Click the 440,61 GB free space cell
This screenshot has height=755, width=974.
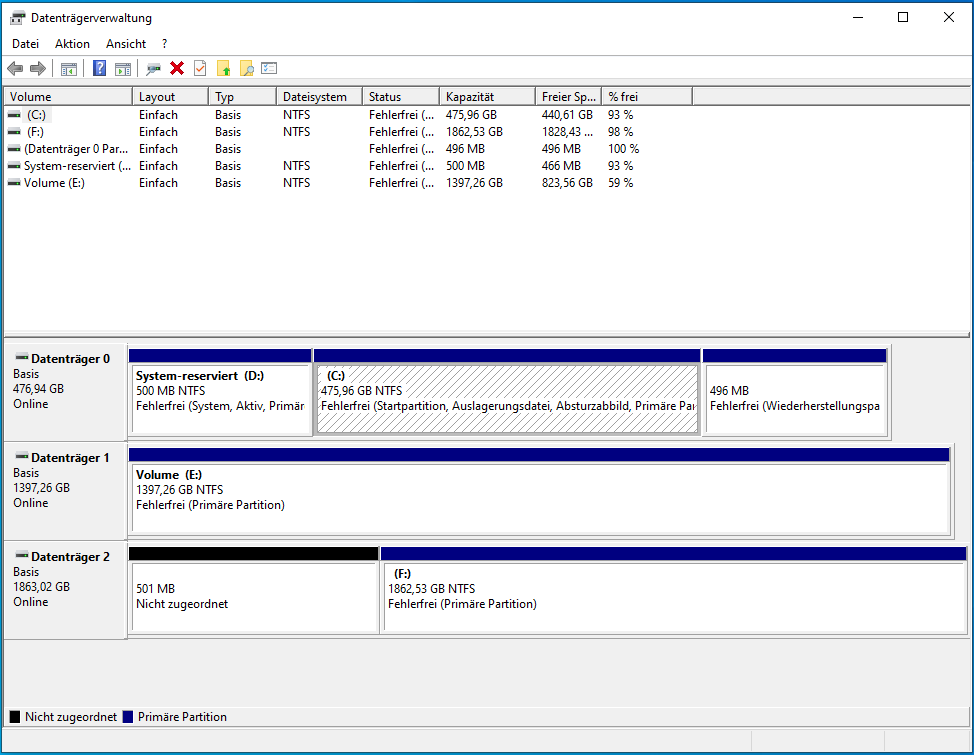tap(567, 115)
